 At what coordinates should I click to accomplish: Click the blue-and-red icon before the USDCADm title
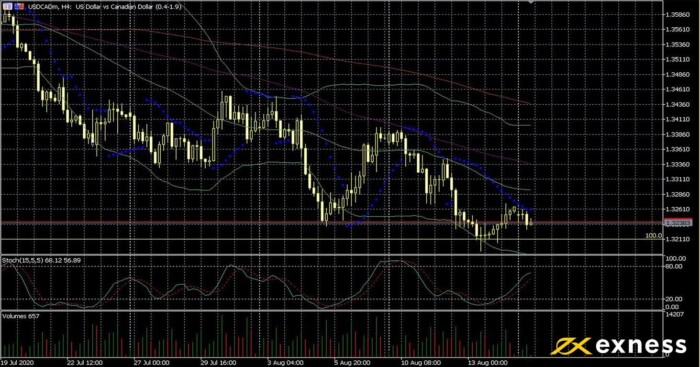(19, 6)
